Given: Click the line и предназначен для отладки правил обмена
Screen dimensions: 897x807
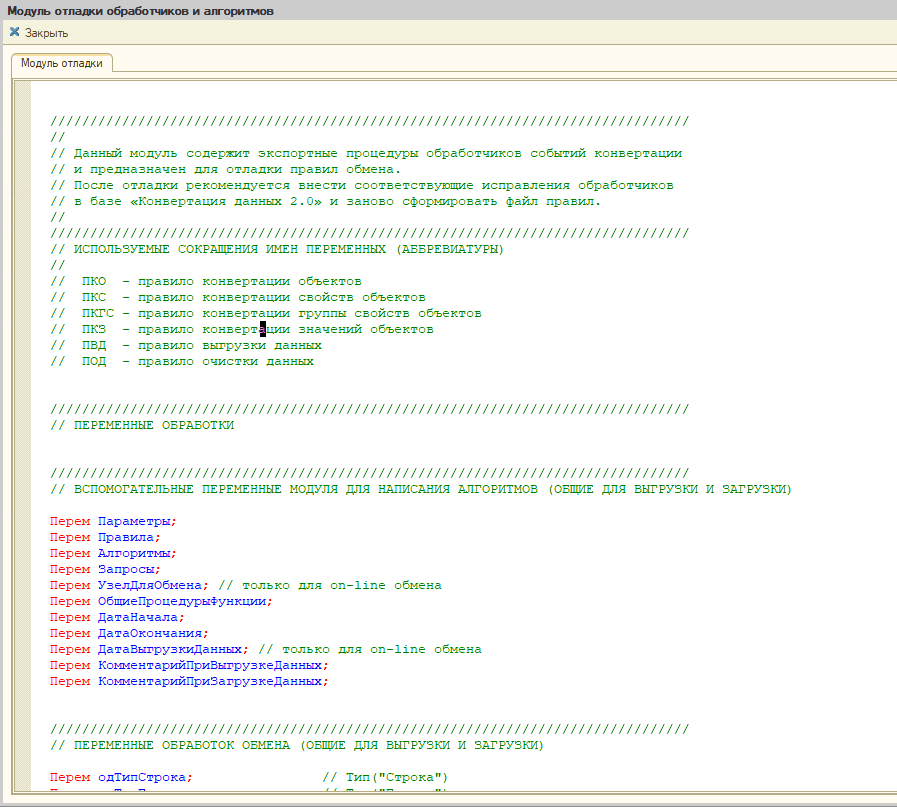Looking at the screenshot, I should (x=225, y=169).
